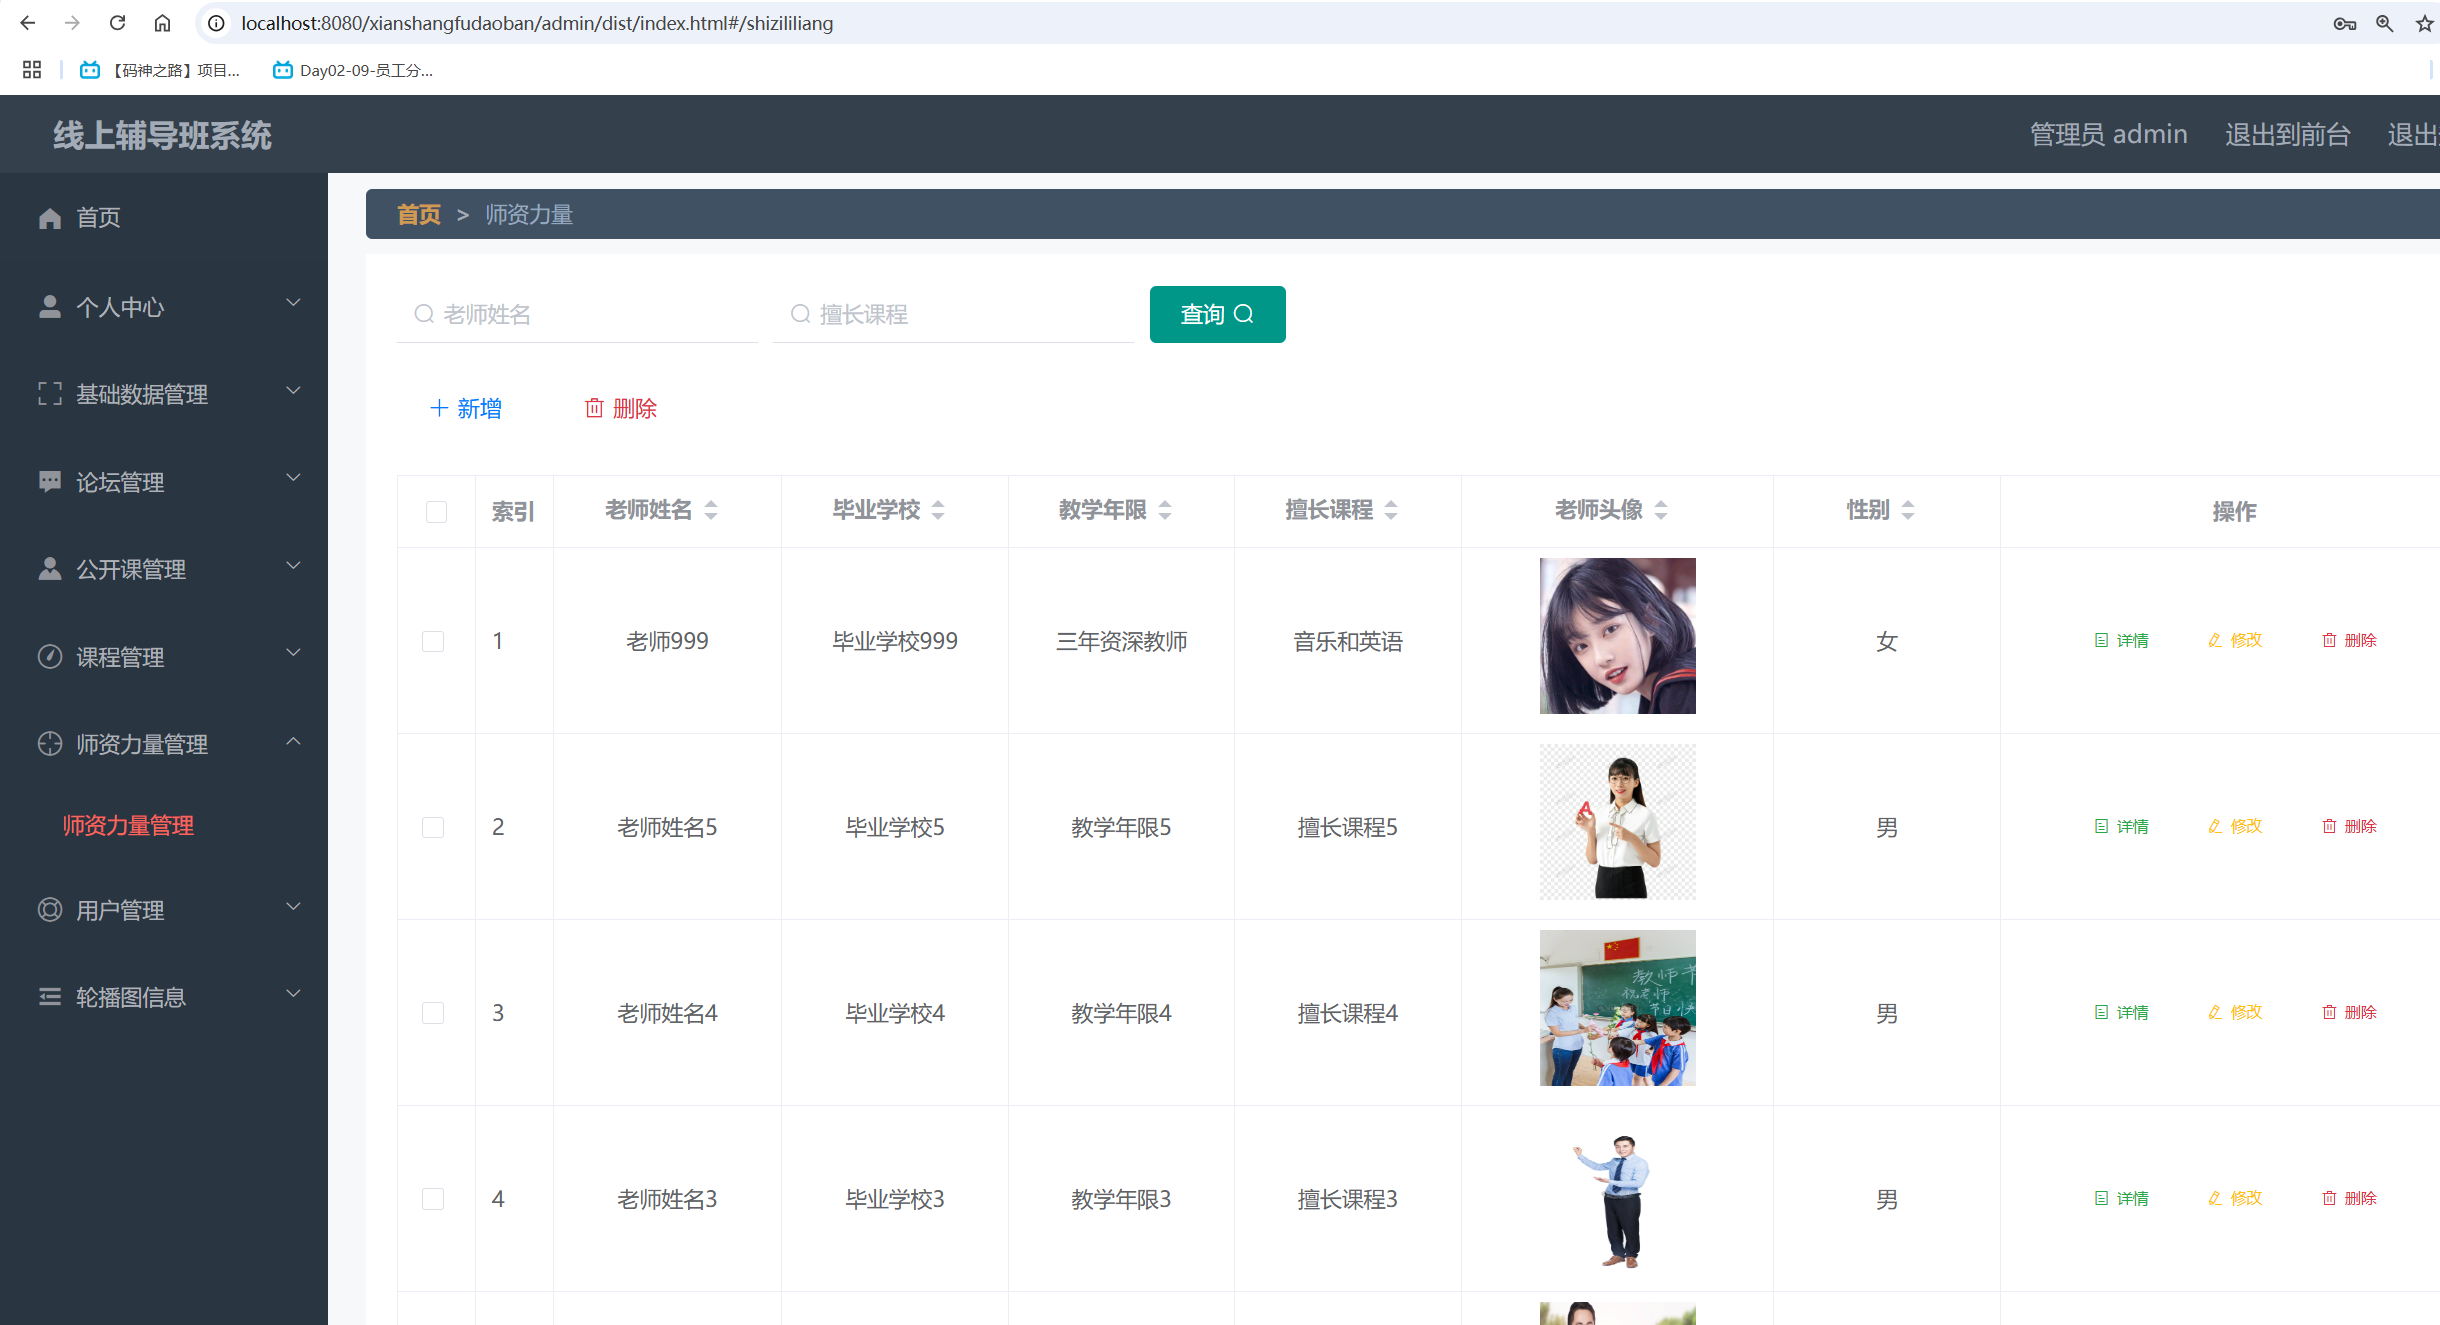Viewport: 2440px width, 1325px height.
Task: Click the portrait thumbnail of 老师999
Action: click(1617, 636)
